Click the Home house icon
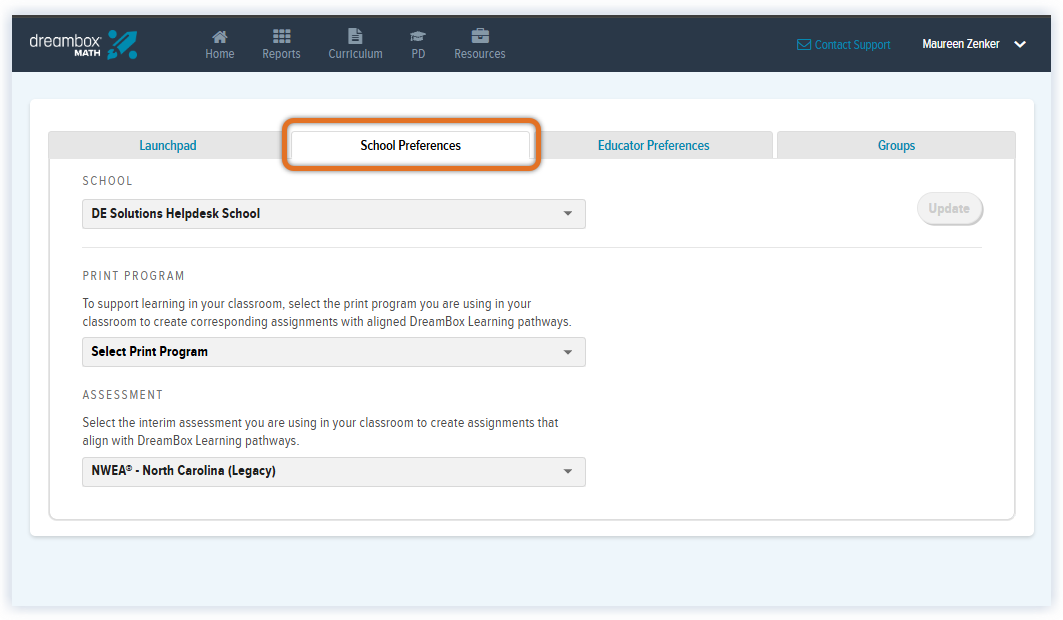 tap(220, 37)
